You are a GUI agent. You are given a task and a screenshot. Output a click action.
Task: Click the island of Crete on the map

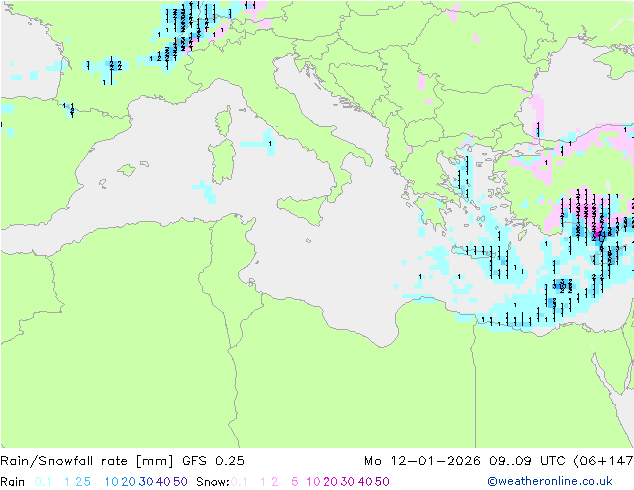pos(473,251)
